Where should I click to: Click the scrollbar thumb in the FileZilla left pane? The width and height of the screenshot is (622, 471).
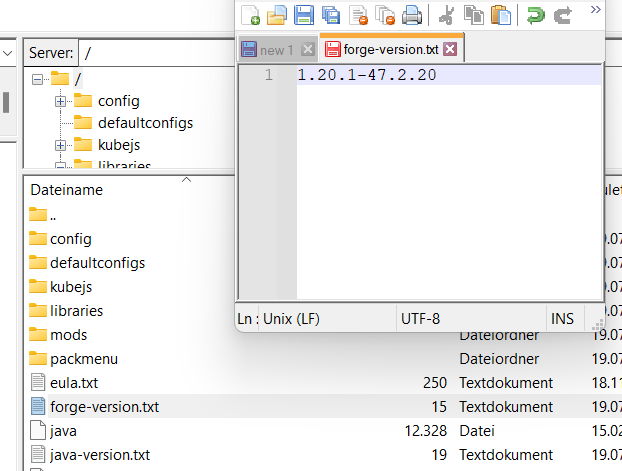(6, 103)
